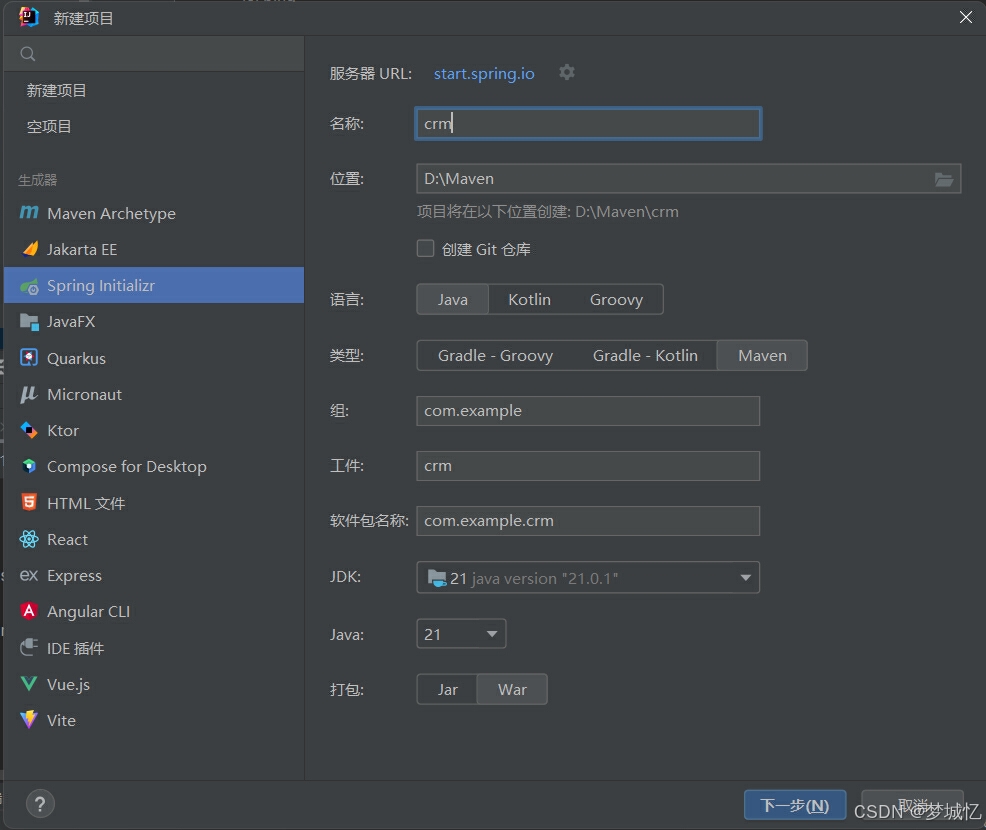The height and width of the screenshot is (830, 986).
Task: Choose Gradle - Groovy build type
Action: point(496,355)
